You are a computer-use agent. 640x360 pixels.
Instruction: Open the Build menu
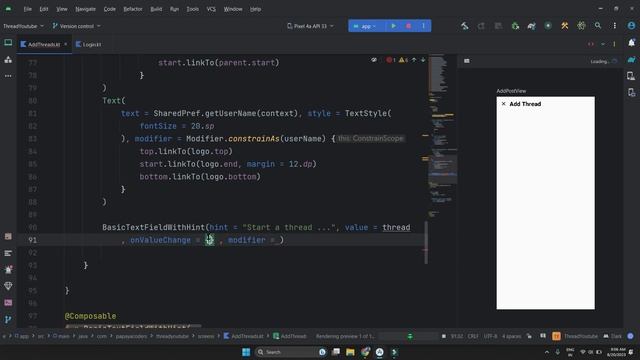(x=156, y=9)
